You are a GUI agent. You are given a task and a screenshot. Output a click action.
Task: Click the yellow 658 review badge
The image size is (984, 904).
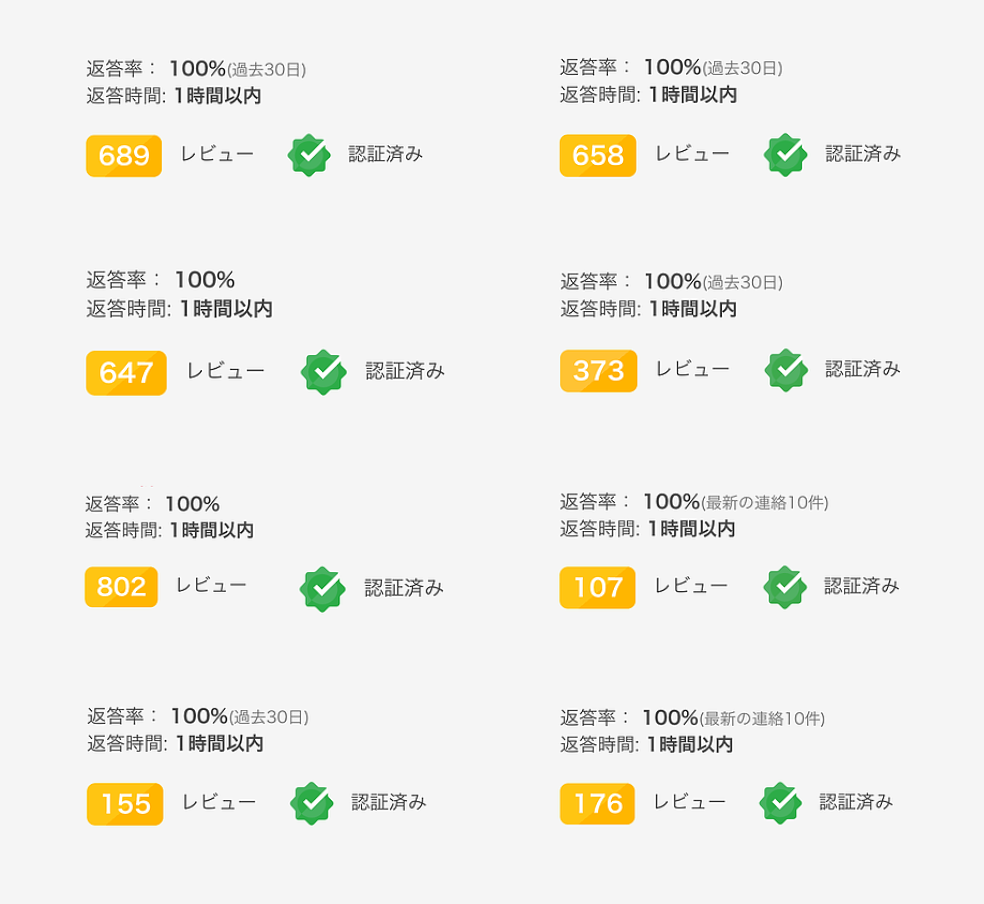pos(597,155)
